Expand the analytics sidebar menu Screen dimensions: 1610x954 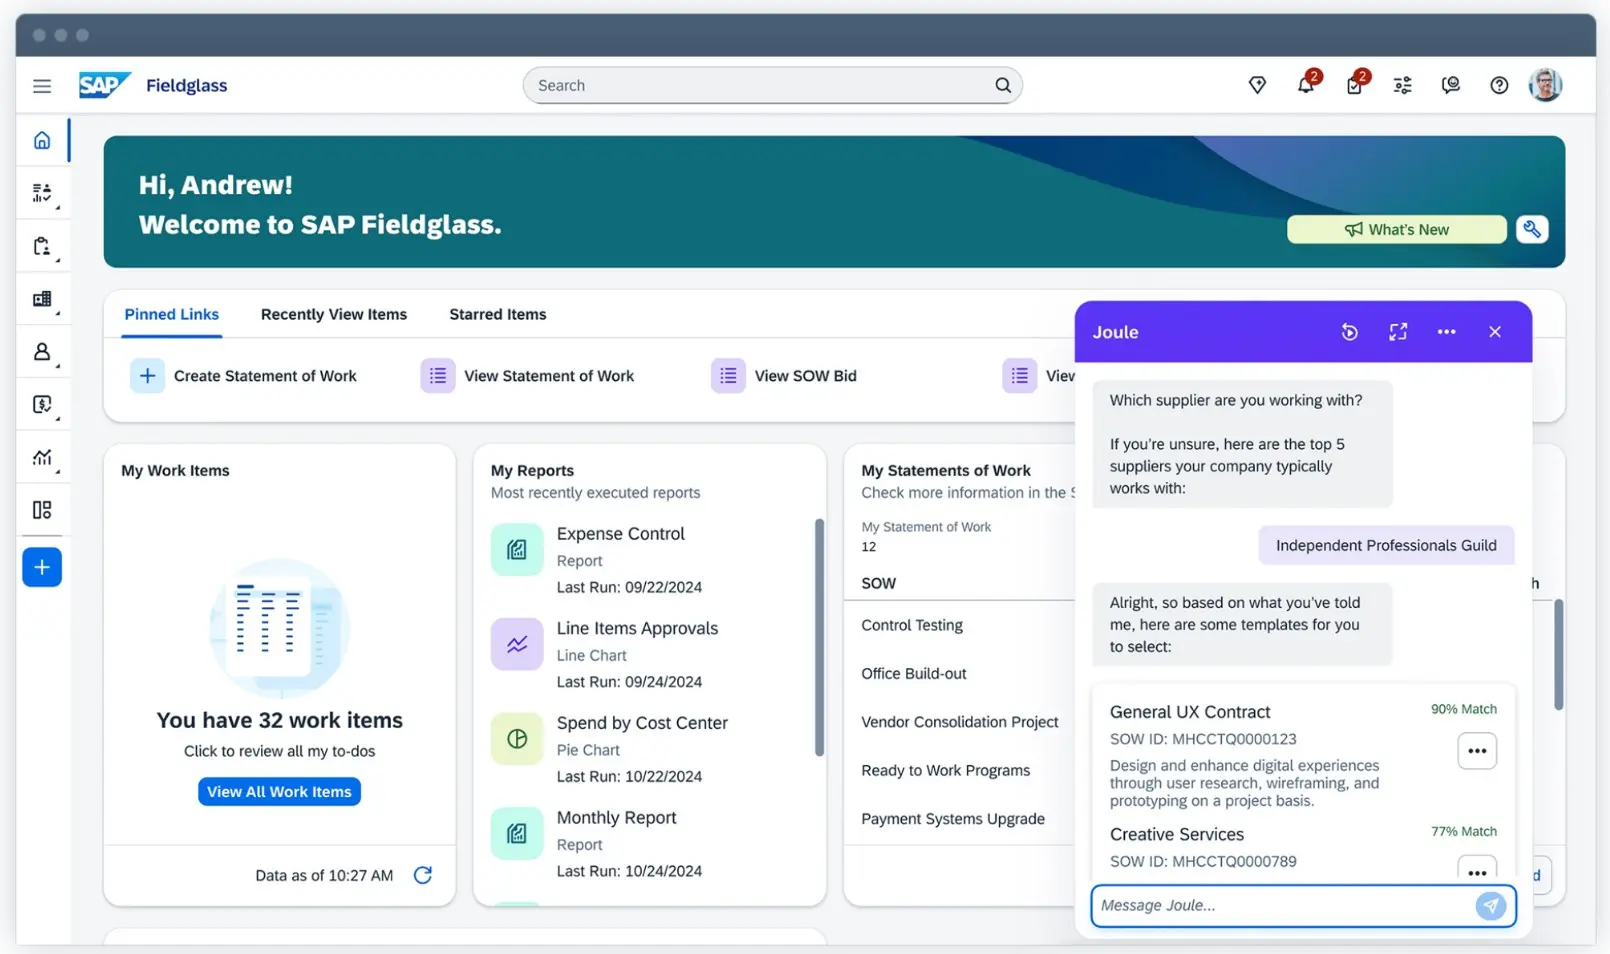(42, 458)
